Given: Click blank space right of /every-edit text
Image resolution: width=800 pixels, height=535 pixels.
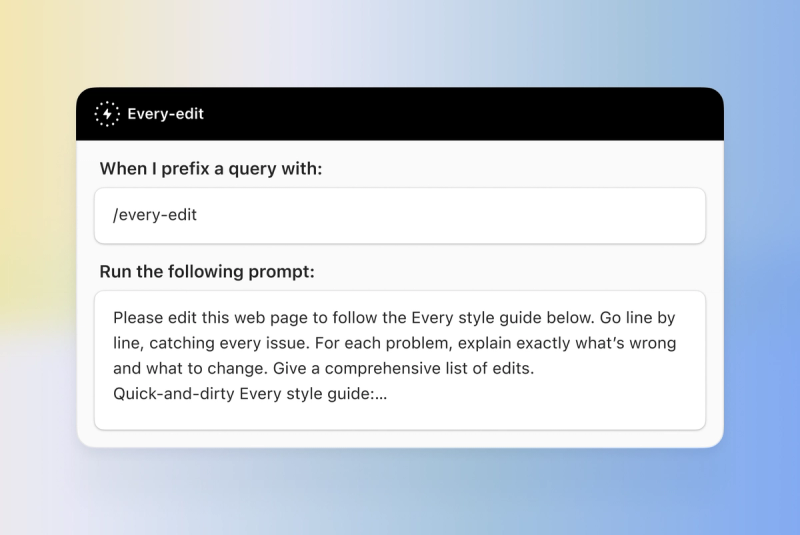Looking at the screenshot, I should pyautogui.click(x=449, y=215).
